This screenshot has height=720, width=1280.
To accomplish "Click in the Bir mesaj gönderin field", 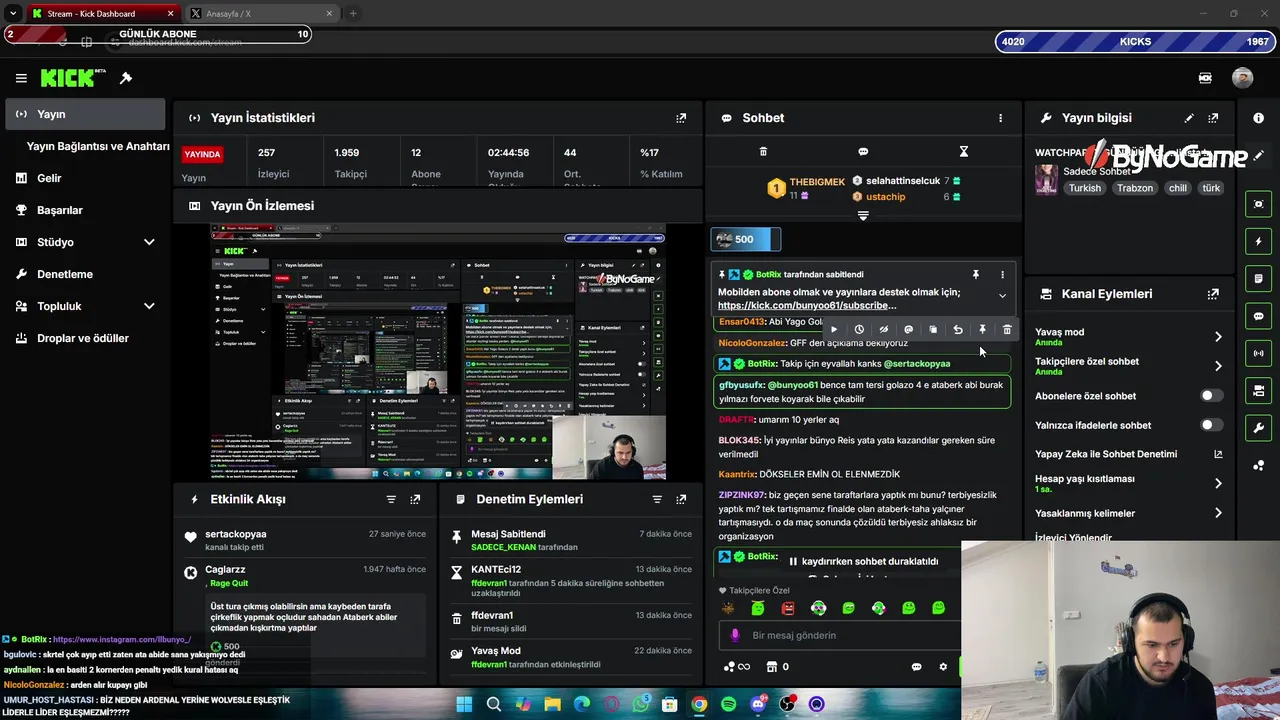I will click(840, 635).
